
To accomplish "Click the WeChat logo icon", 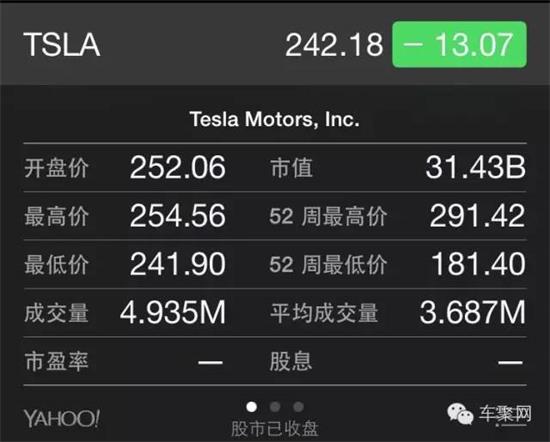I will pos(460,414).
